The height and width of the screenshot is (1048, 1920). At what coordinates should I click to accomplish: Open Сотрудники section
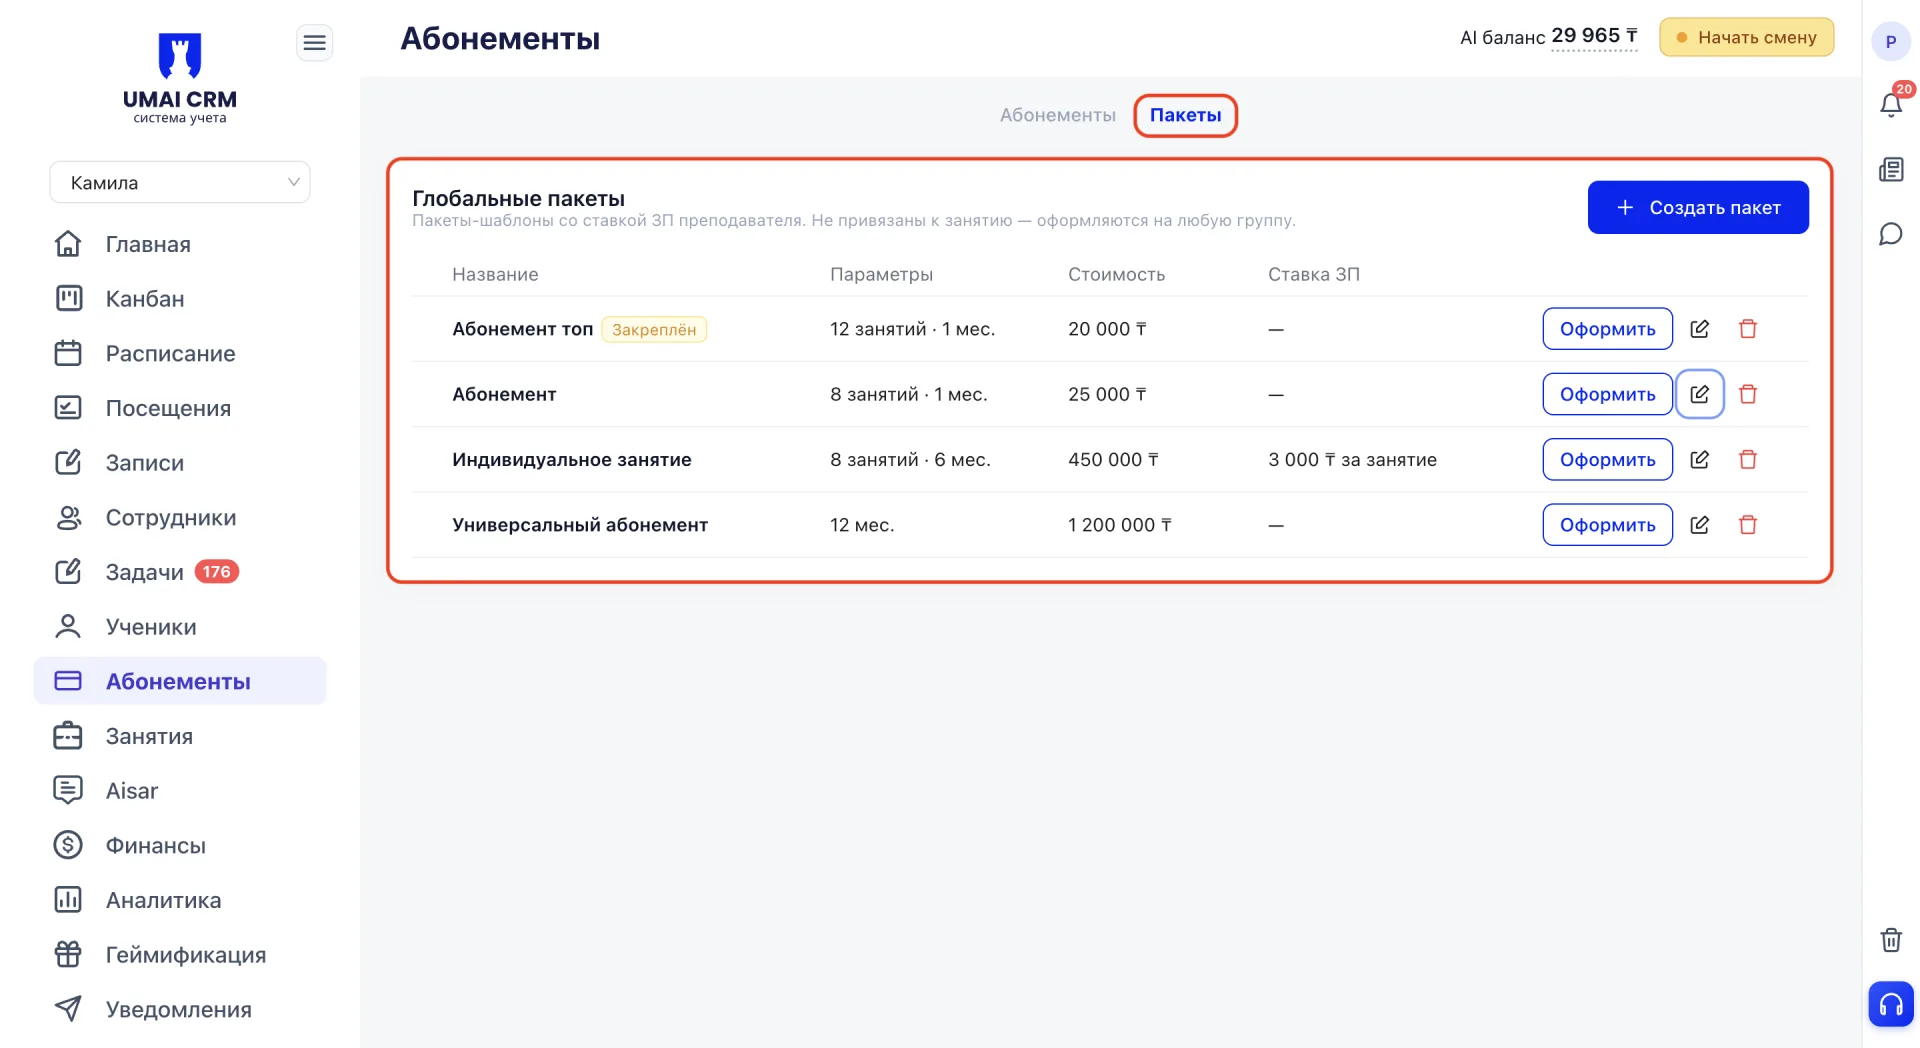tap(171, 517)
